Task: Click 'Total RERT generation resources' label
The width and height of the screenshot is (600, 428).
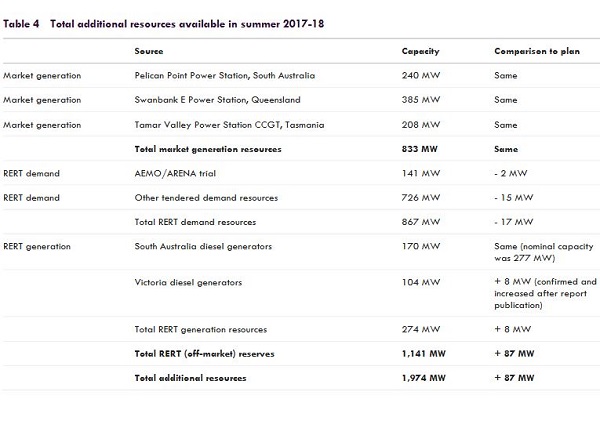Action: pos(199,330)
